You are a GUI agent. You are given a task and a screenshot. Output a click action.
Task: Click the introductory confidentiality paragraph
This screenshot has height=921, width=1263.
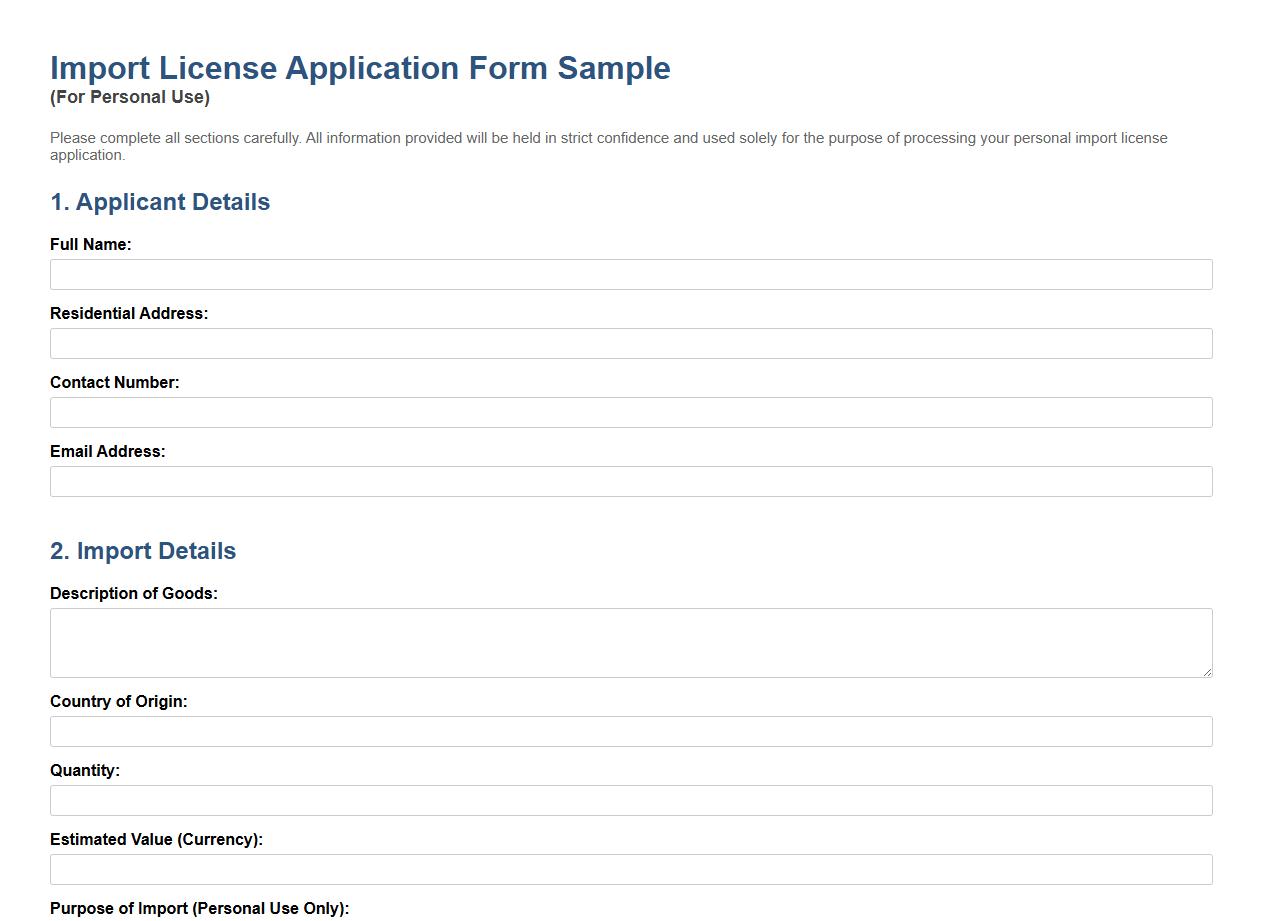(x=608, y=146)
